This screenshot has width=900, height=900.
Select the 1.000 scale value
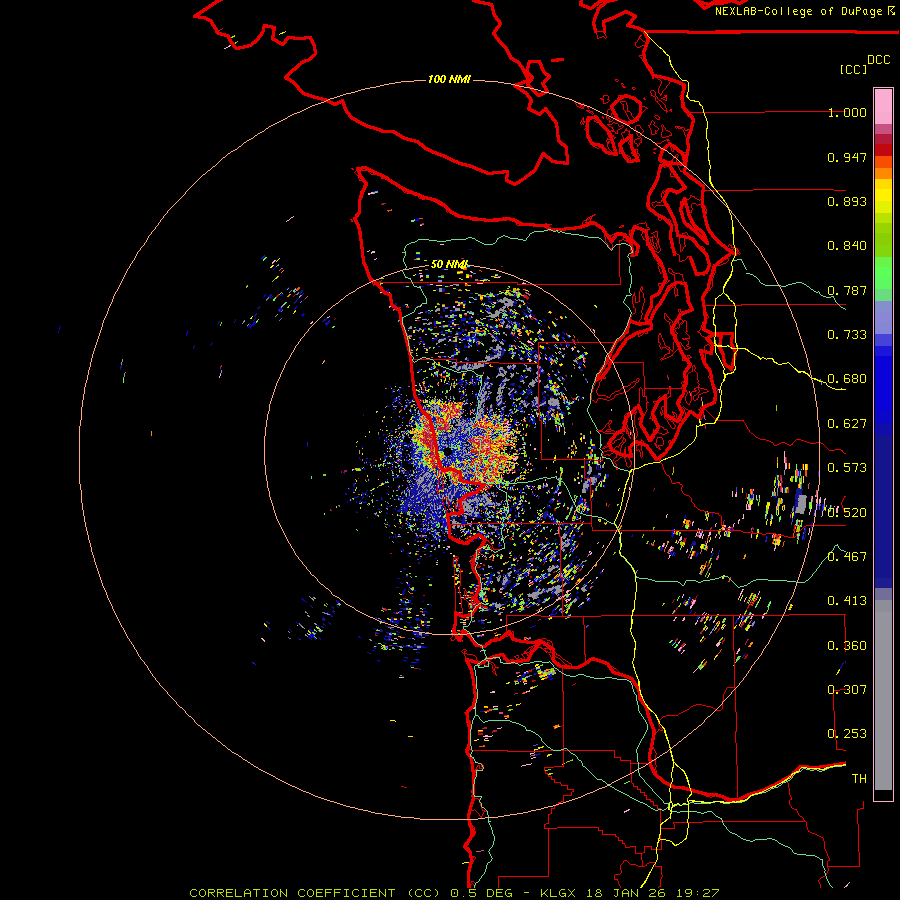coord(847,112)
